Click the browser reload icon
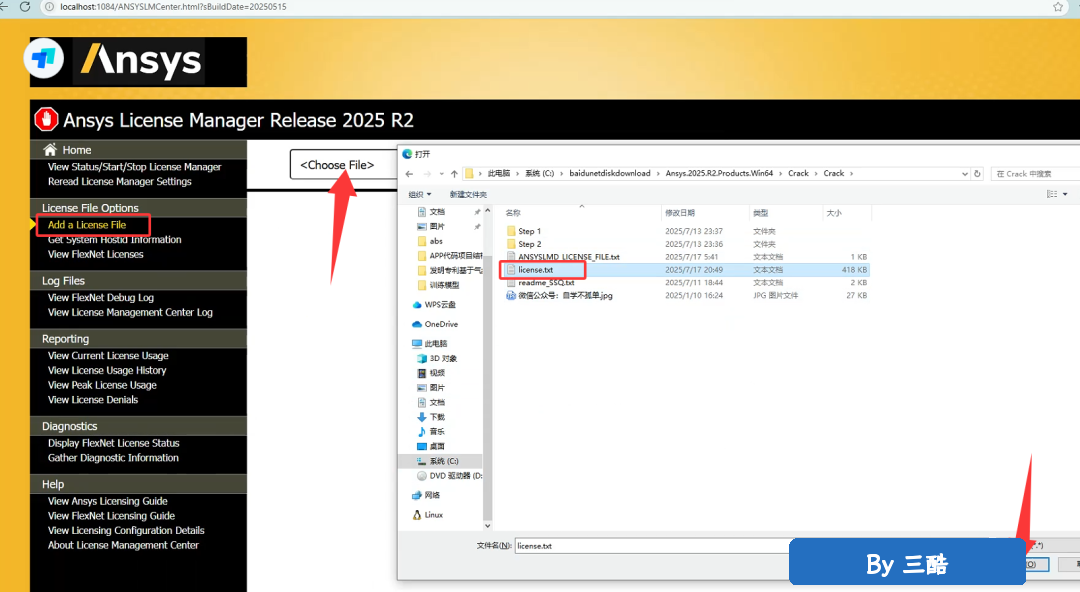The height and width of the screenshot is (592, 1080). pyautogui.click(x=25, y=7)
